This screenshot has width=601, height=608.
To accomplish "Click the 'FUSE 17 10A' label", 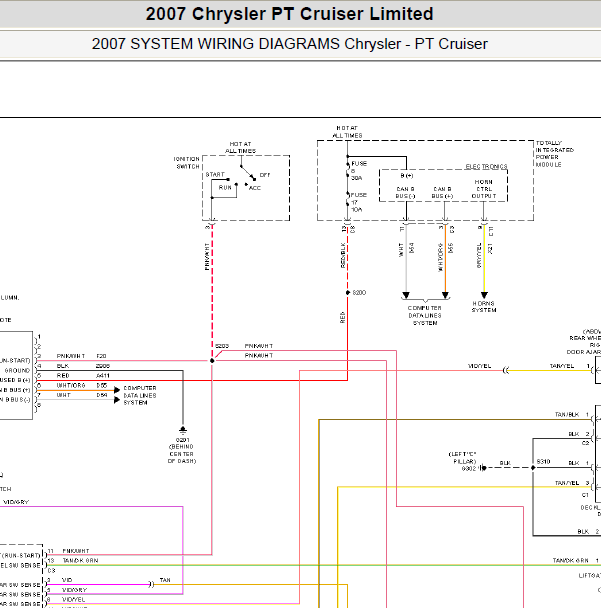I will 358,202.
